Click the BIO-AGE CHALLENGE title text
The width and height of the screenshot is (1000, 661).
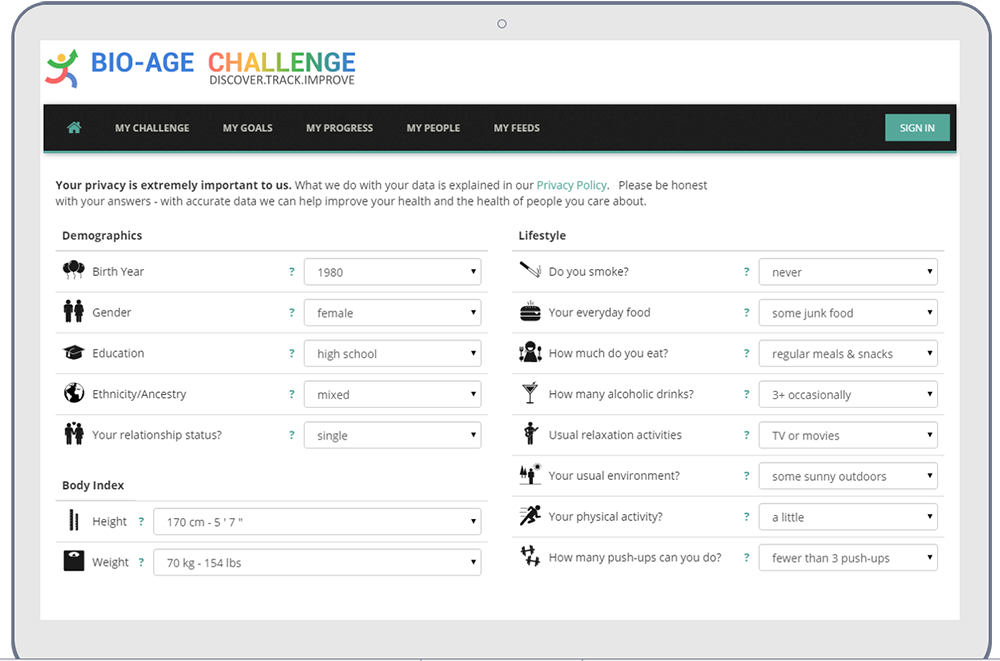coord(223,63)
